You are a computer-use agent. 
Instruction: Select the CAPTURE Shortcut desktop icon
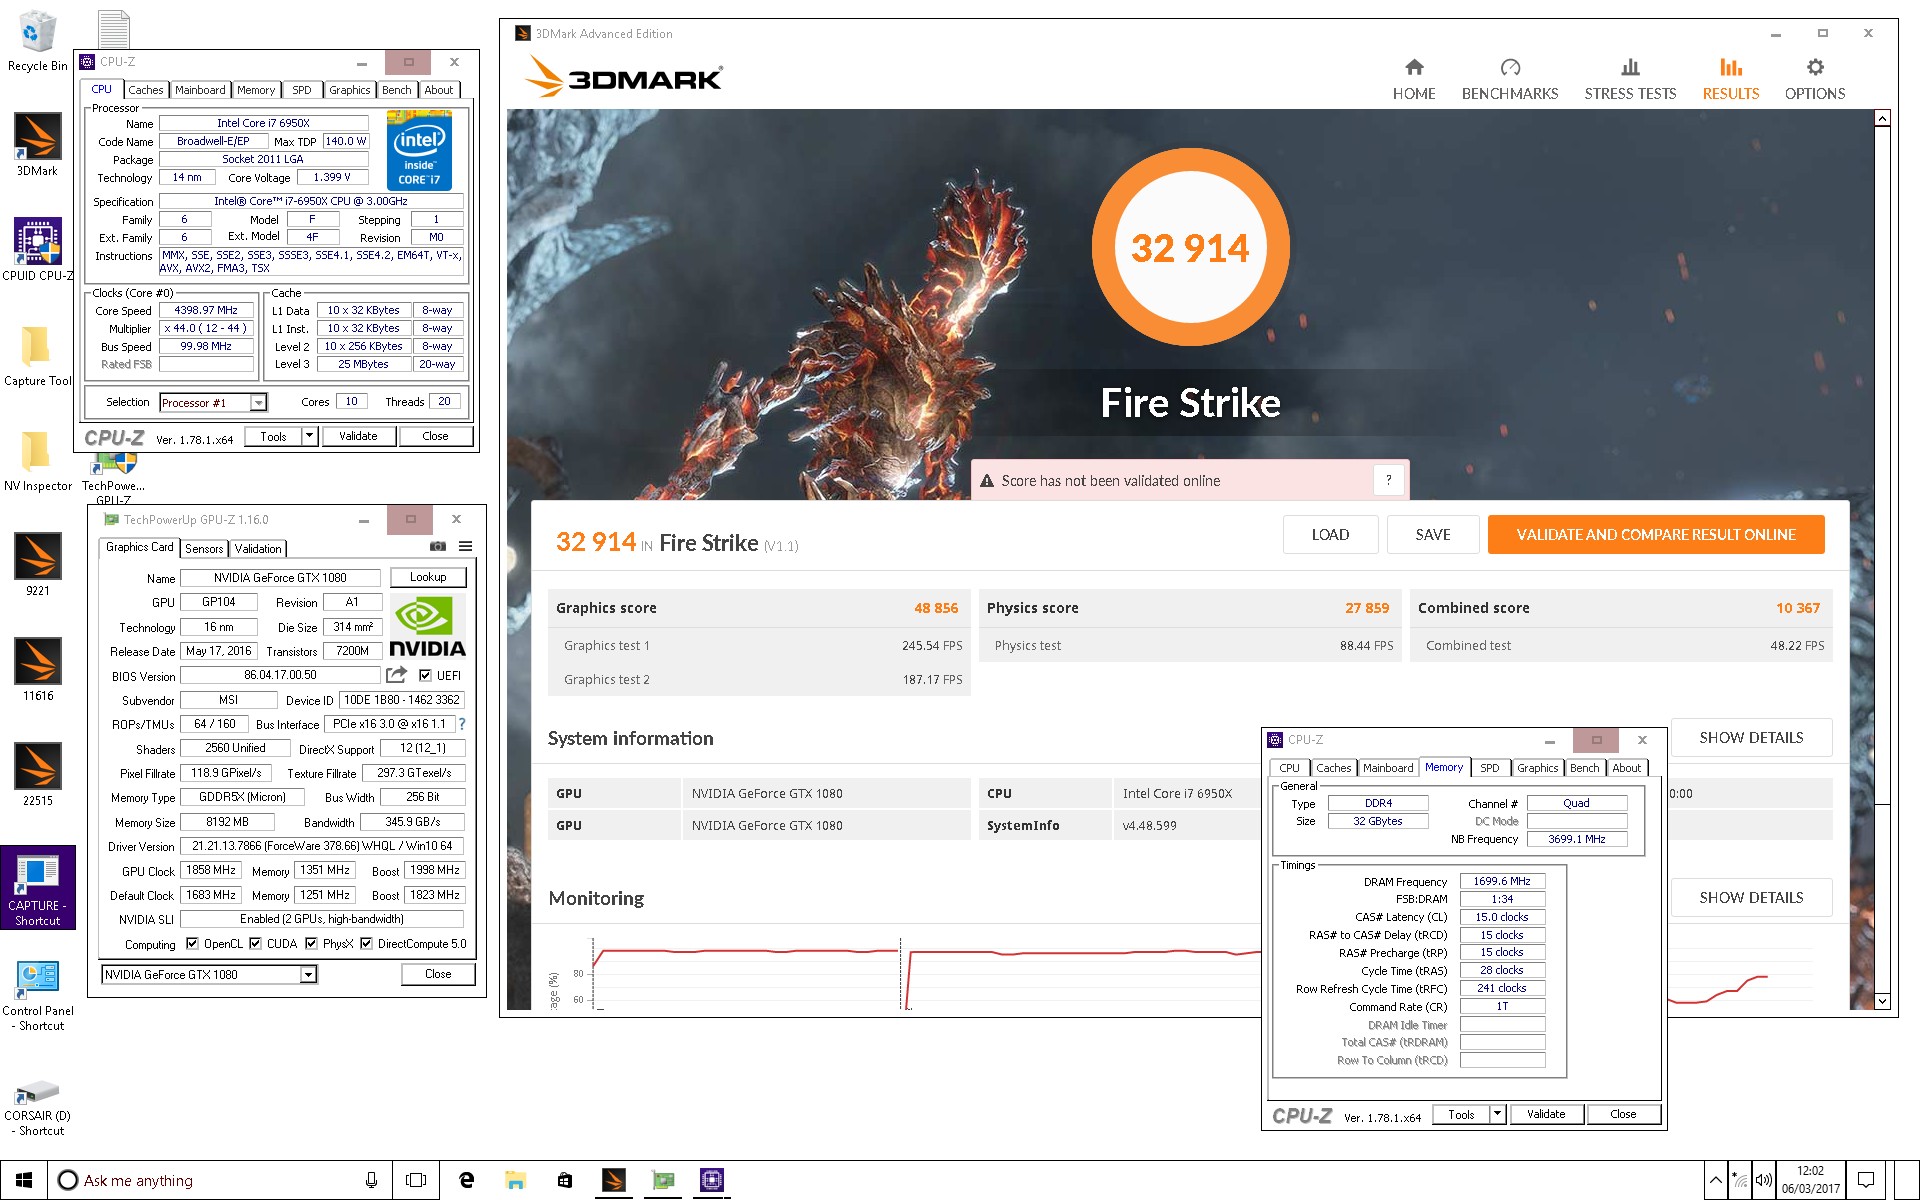pos(38,888)
